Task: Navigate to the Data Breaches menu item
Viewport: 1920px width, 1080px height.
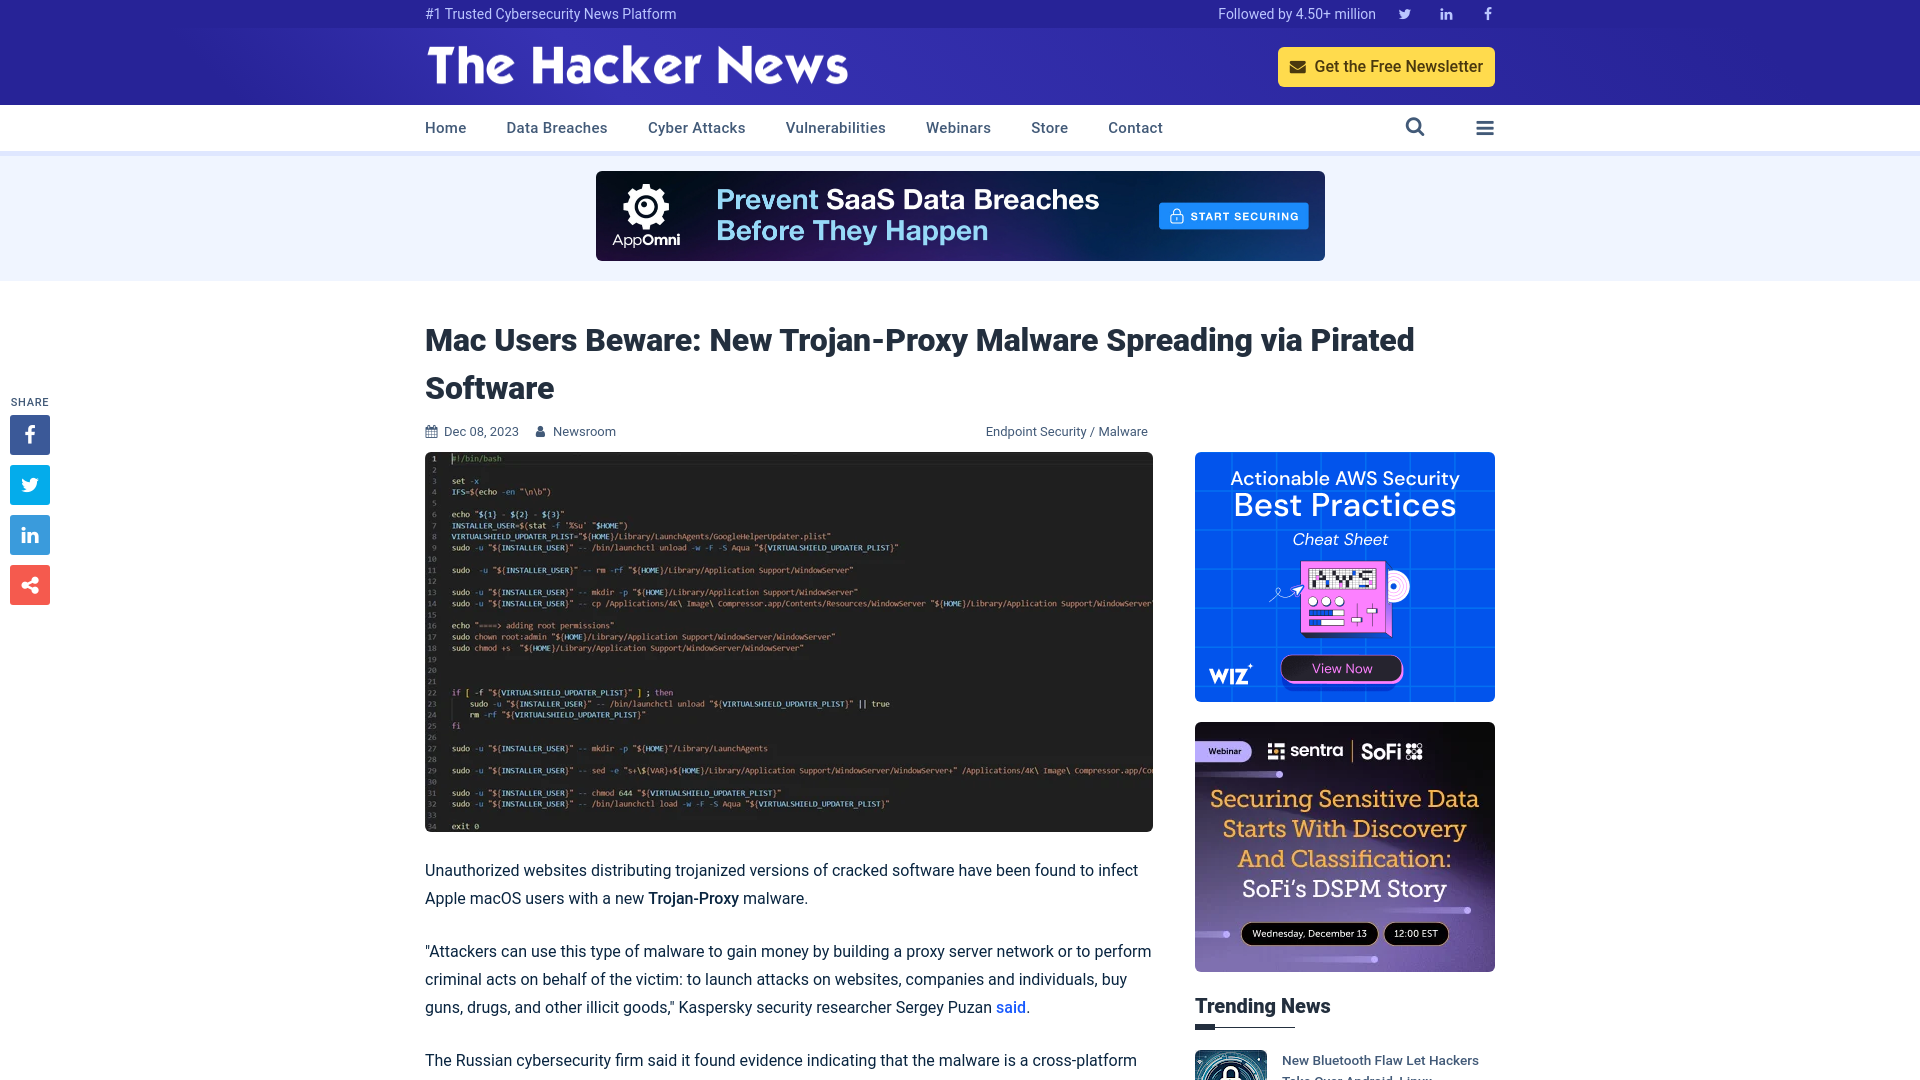Action: coord(556,128)
